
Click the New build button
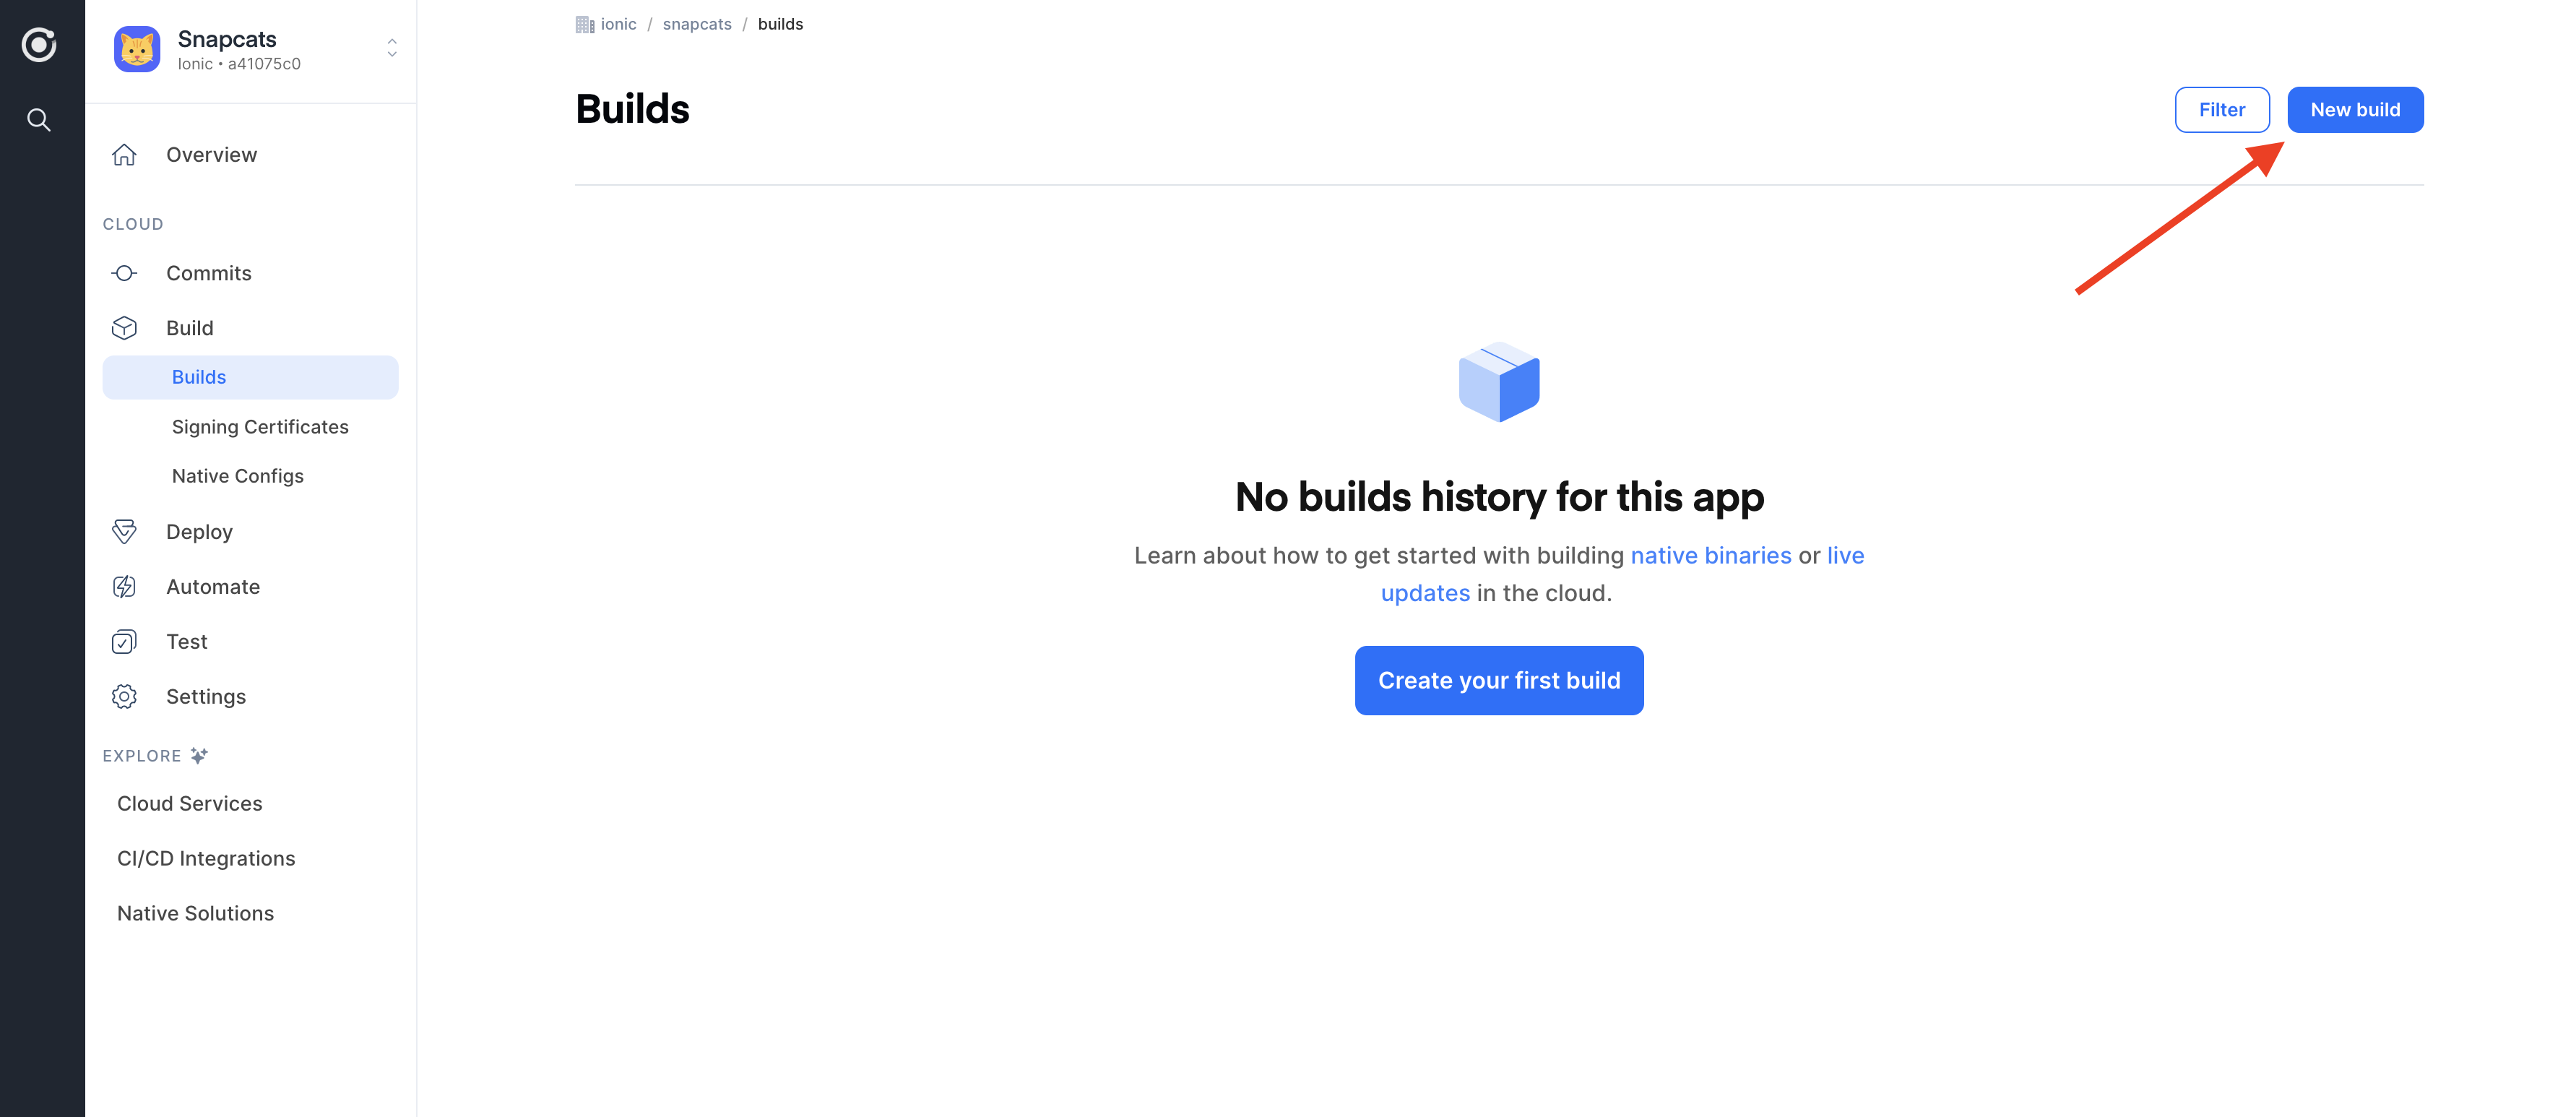pos(2355,110)
